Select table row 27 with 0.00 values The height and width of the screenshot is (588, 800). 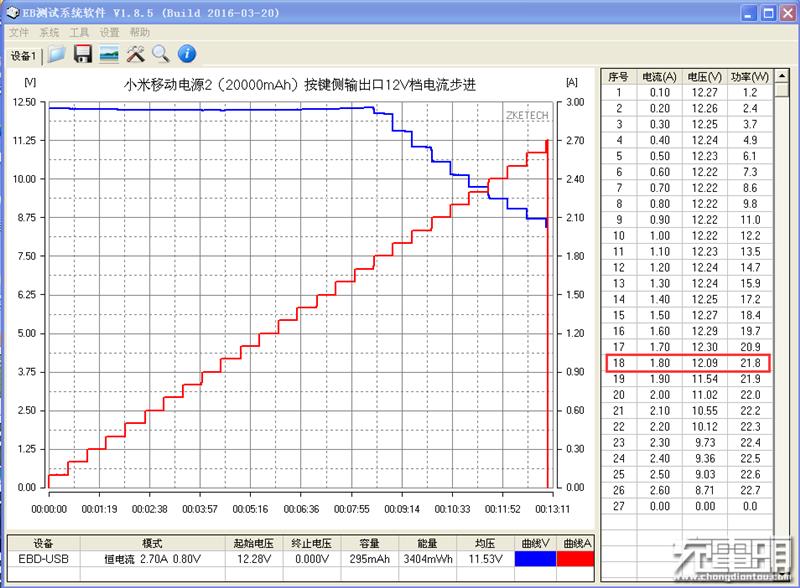pyautogui.click(x=687, y=506)
